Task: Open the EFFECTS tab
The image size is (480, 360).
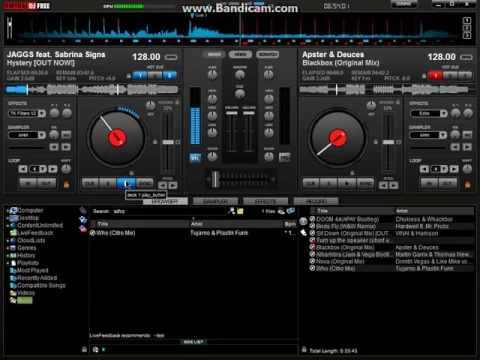Action: [x=266, y=201]
